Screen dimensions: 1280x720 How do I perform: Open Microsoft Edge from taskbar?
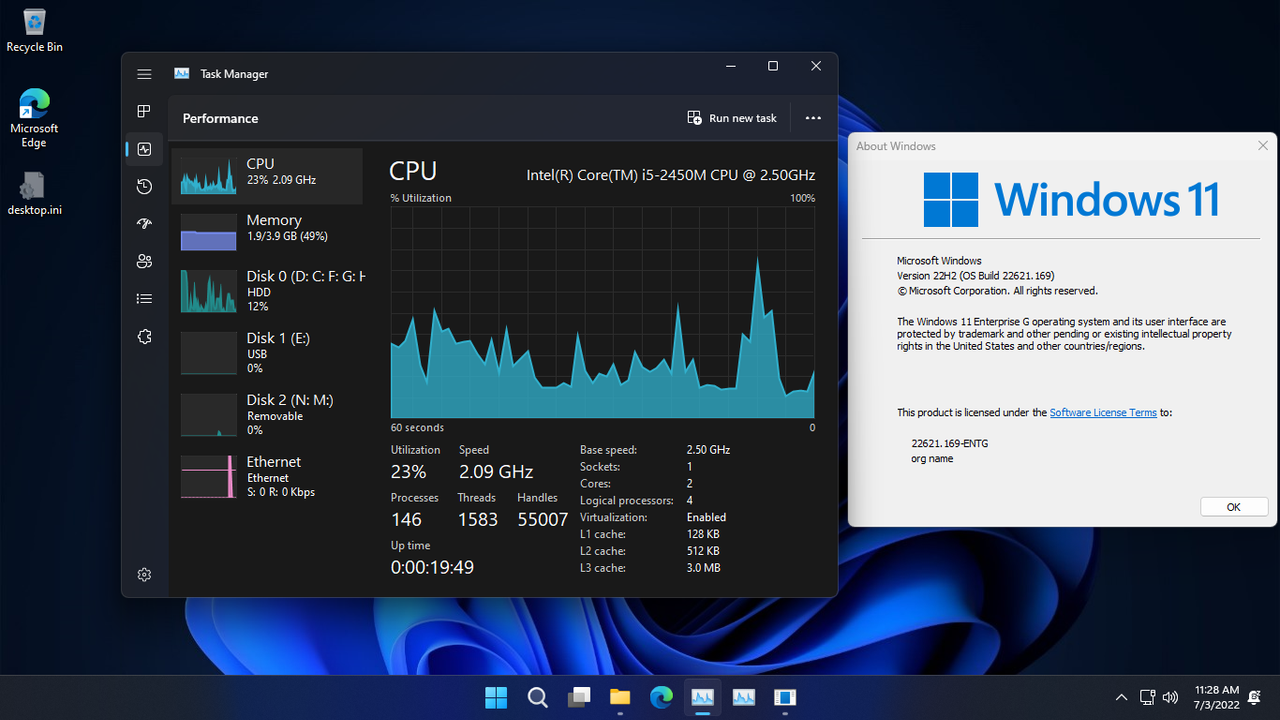(661, 697)
